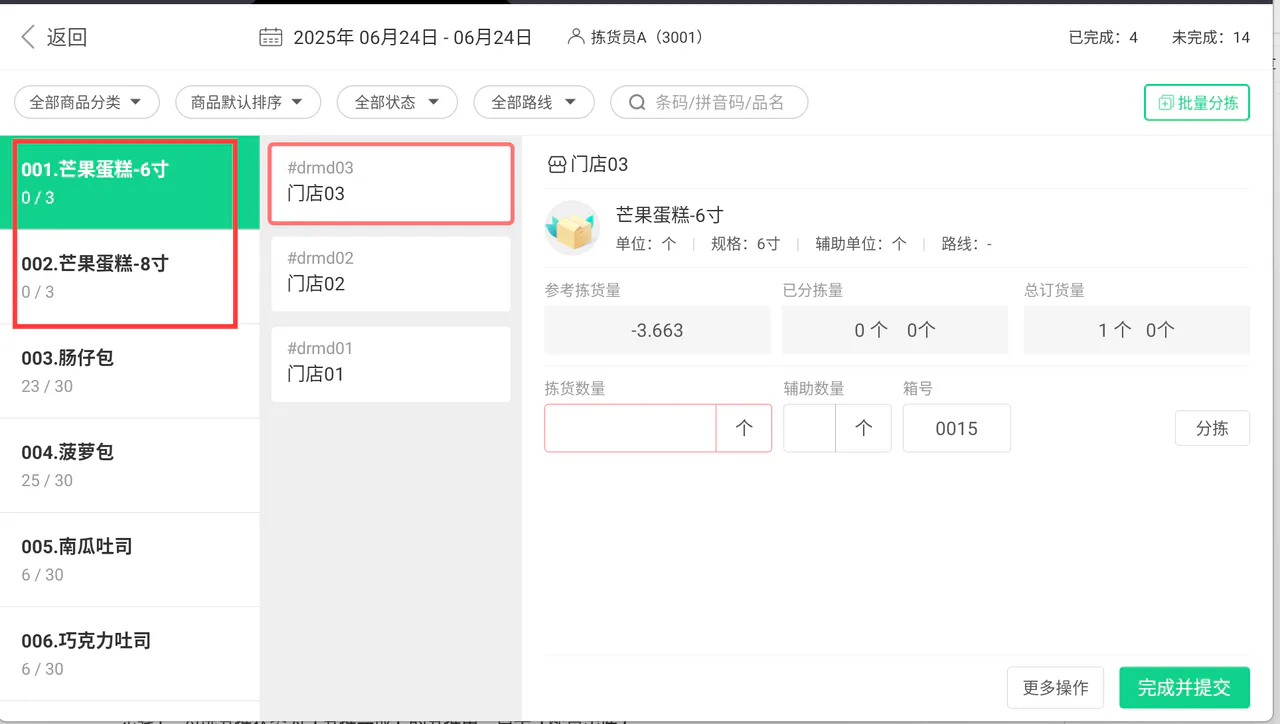This screenshot has height=724, width=1280.
Task: Click the 分拣 button
Action: (x=1212, y=428)
